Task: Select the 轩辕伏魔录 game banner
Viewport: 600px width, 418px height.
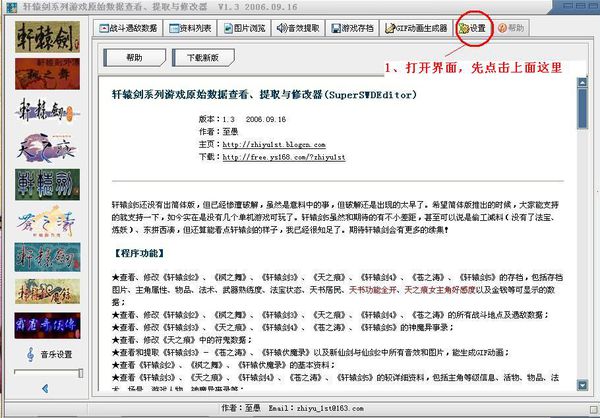Action: pos(47,291)
